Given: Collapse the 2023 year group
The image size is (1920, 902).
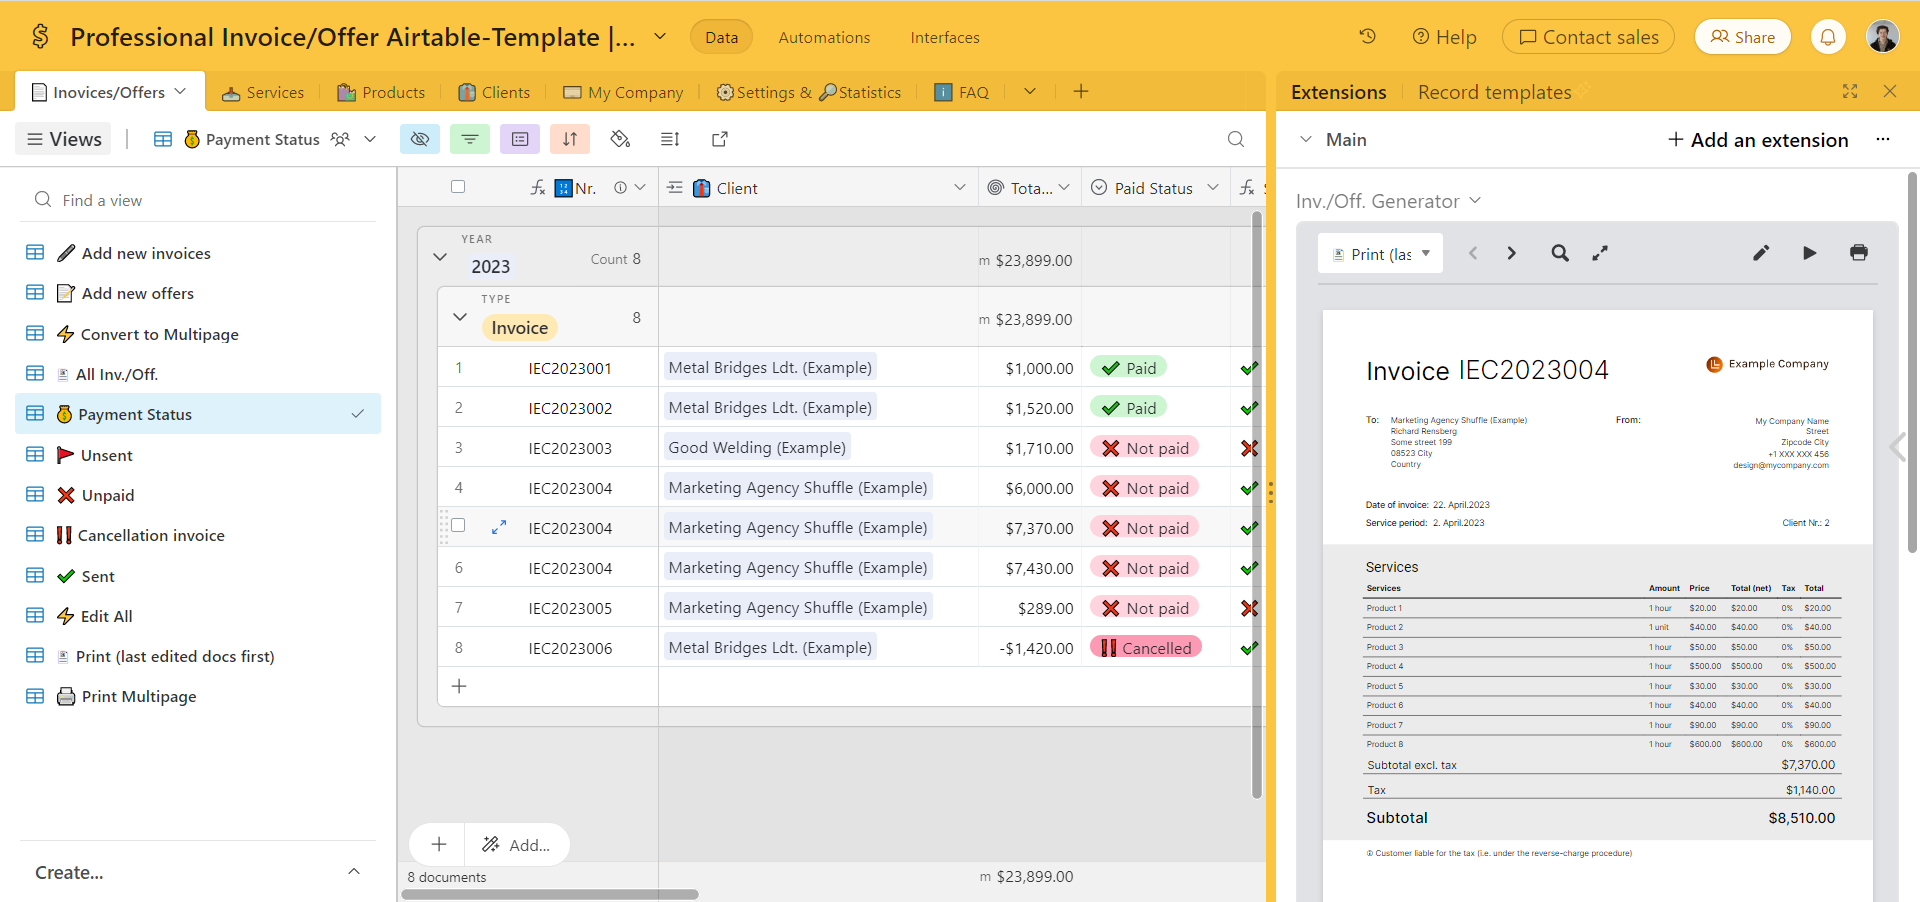Looking at the screenshot, I should pyautogui.click(x=440, y=257).
